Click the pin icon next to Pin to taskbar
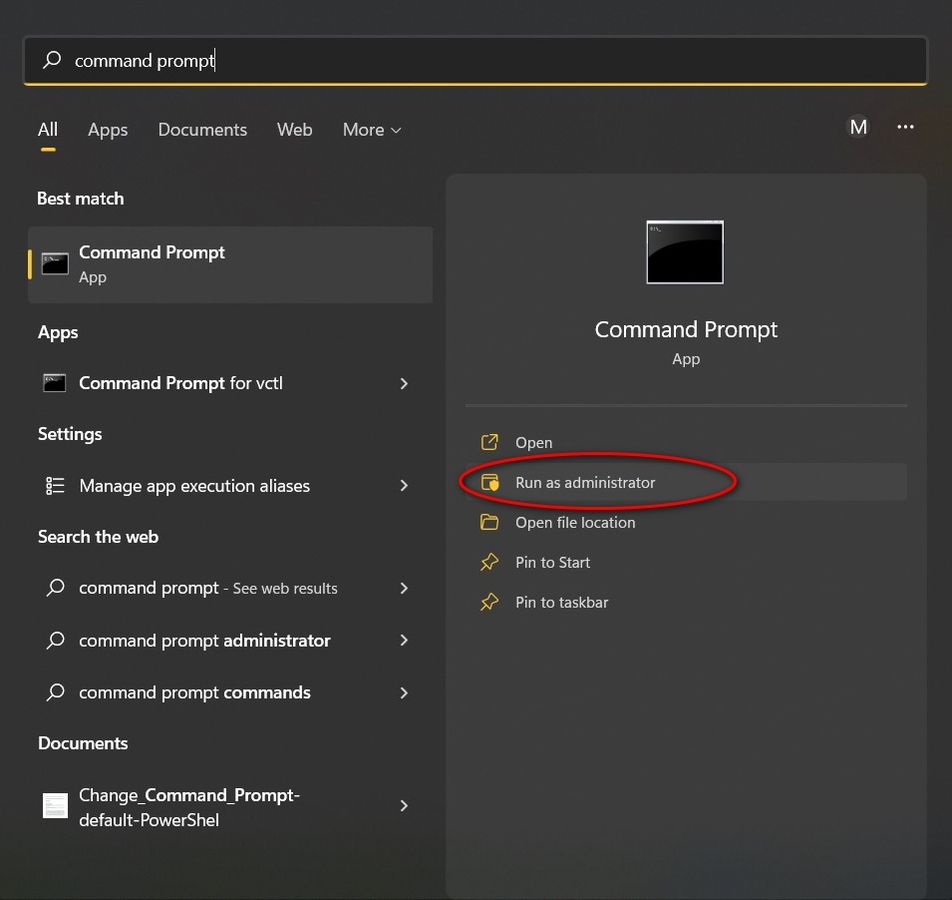 (489, 602)
